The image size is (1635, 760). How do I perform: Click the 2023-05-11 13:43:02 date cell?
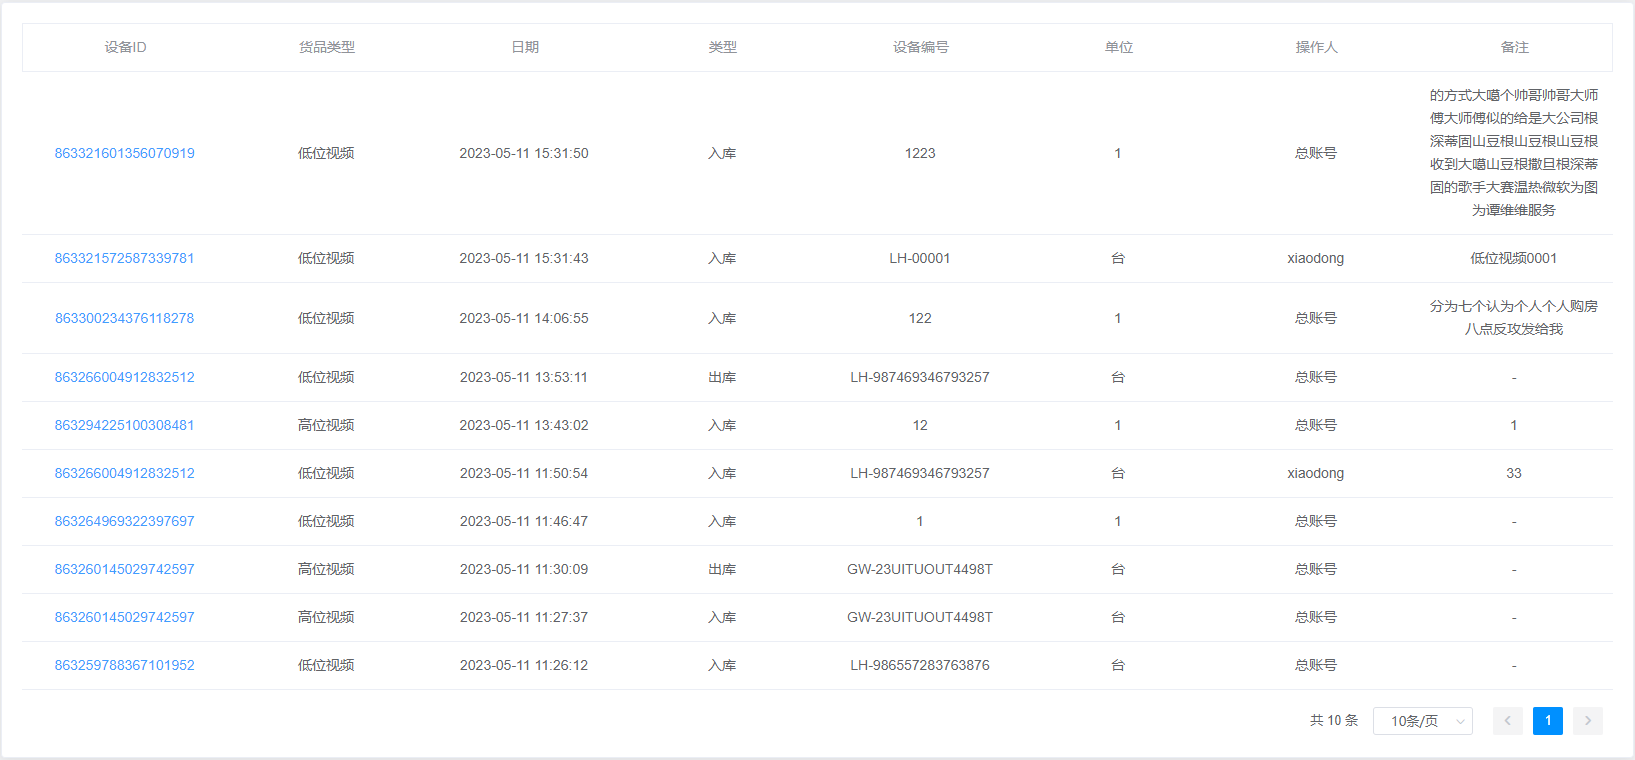click(524, 425)
